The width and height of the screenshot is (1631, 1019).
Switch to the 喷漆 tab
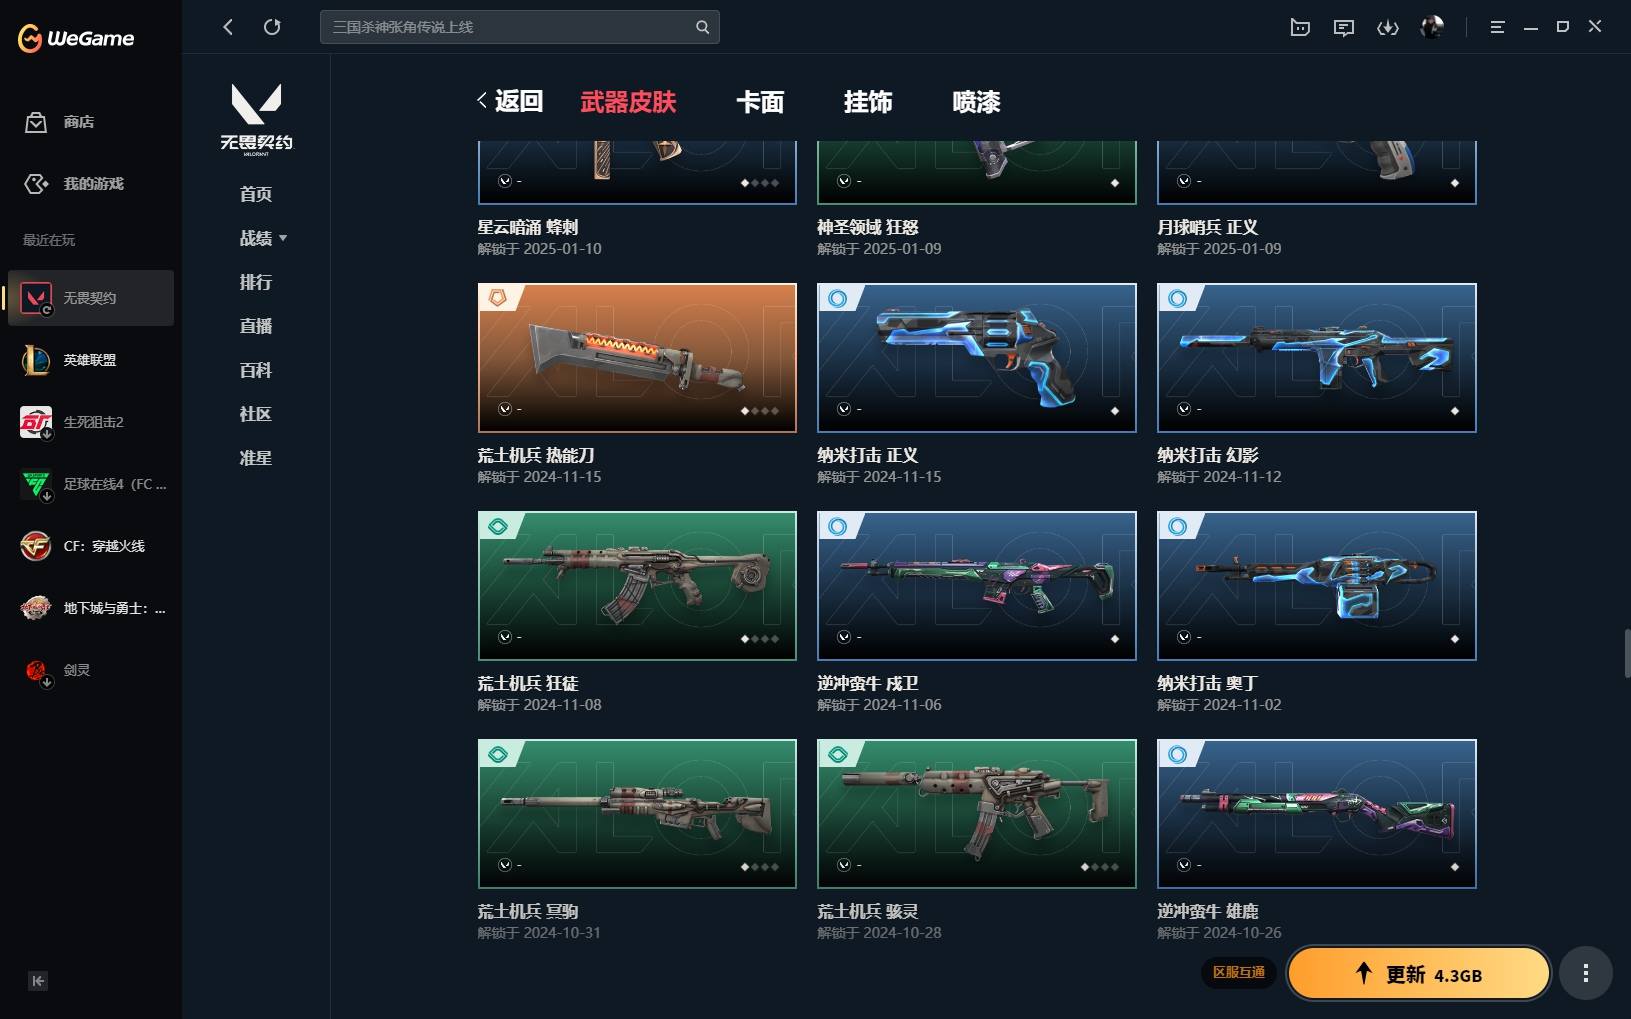click(x=976, y=102)
